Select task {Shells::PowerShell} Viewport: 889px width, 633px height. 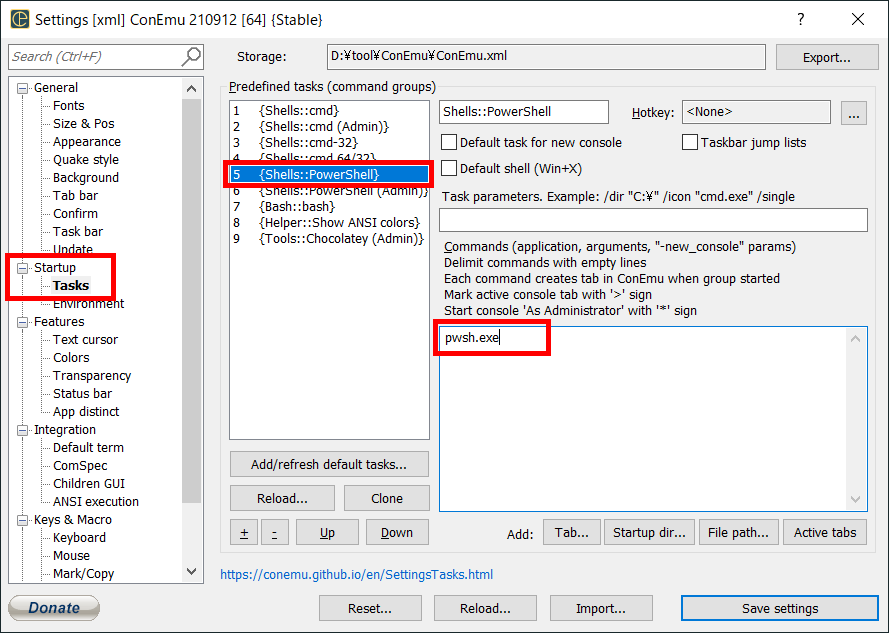pos(329,174)
